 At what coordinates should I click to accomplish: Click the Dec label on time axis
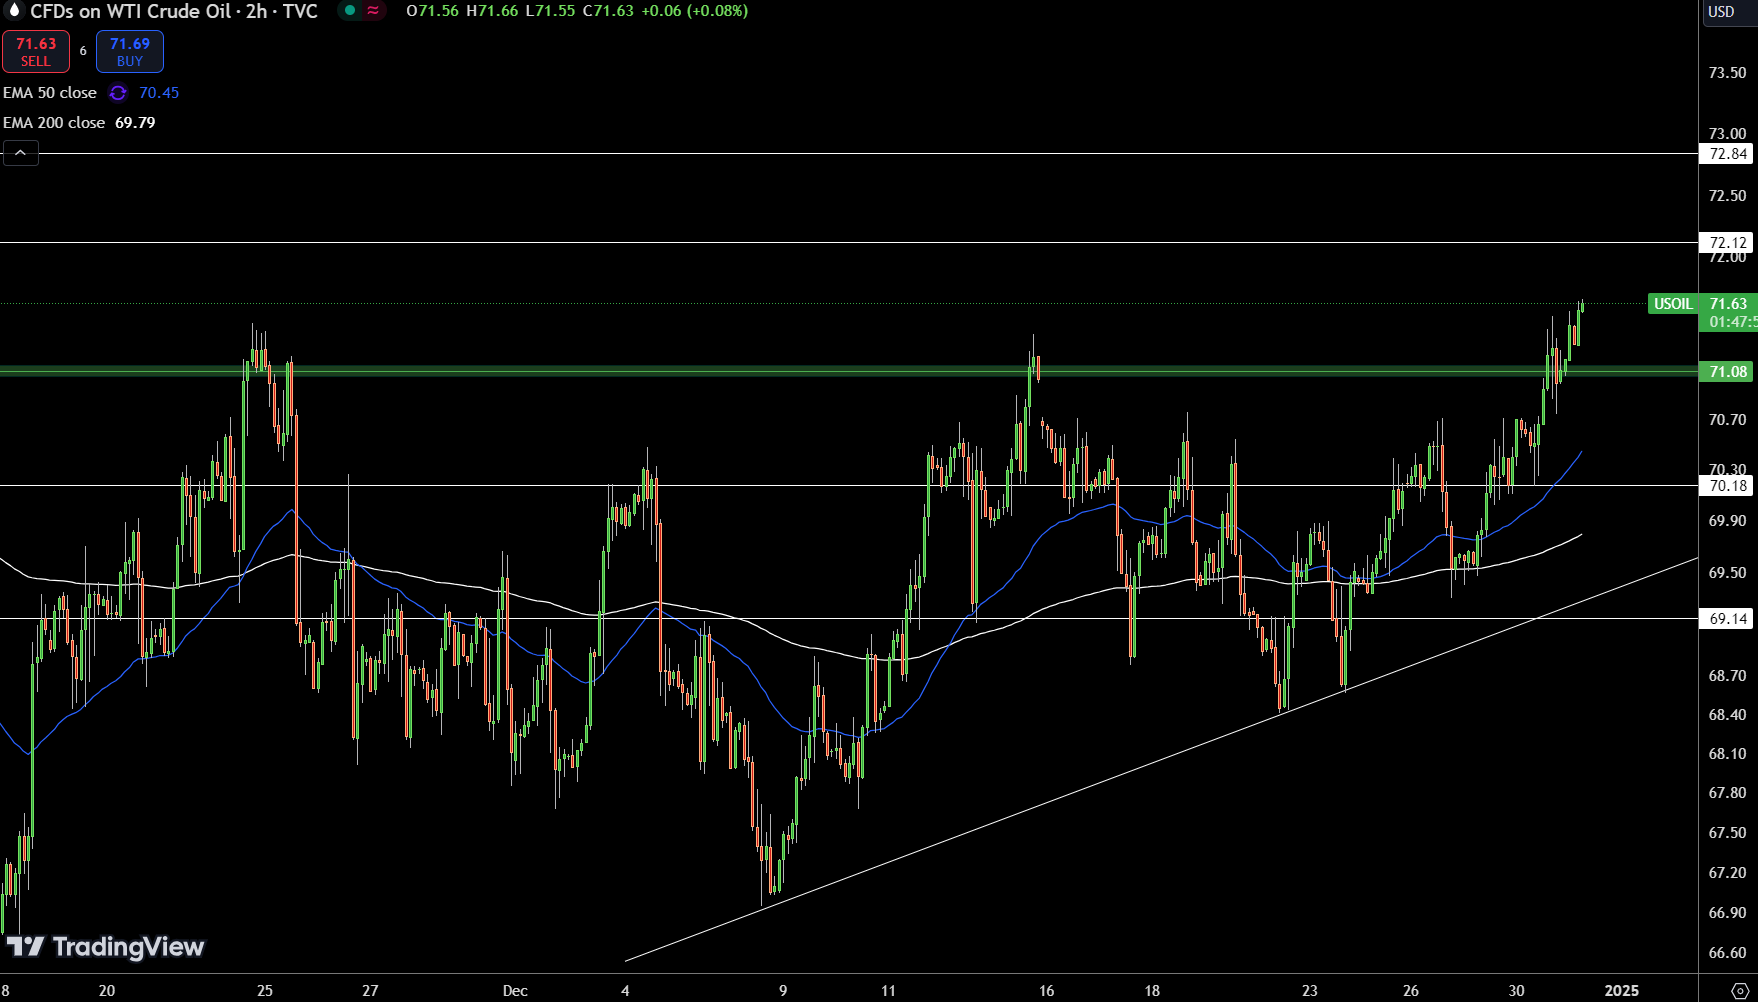(515, 991)
